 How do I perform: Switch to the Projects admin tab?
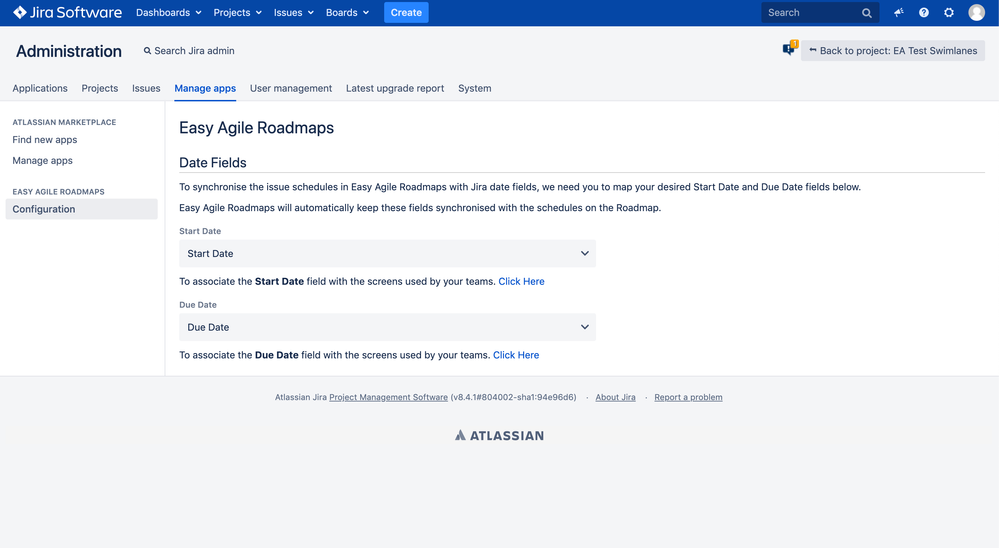click(100, 89)
